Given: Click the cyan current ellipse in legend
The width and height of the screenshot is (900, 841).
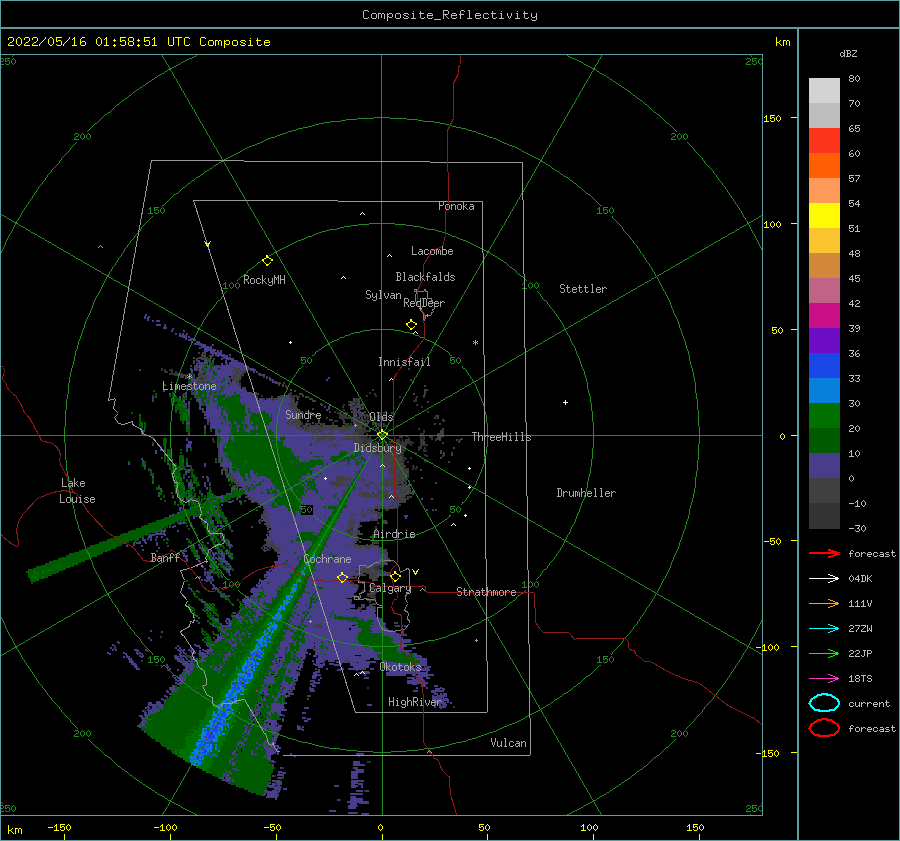Looking at the screenshot, I should 824,703.
